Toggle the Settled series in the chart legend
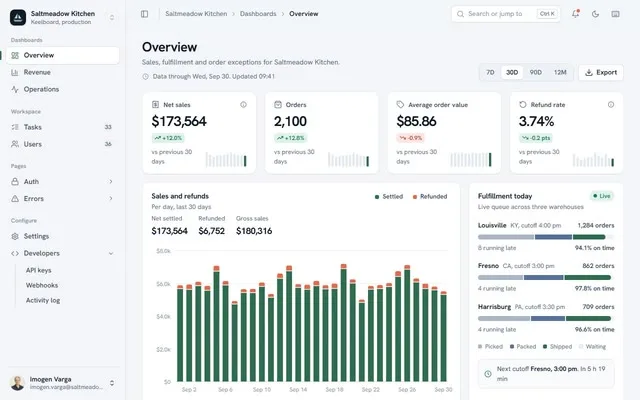The image size is (640, 400). 389,197
